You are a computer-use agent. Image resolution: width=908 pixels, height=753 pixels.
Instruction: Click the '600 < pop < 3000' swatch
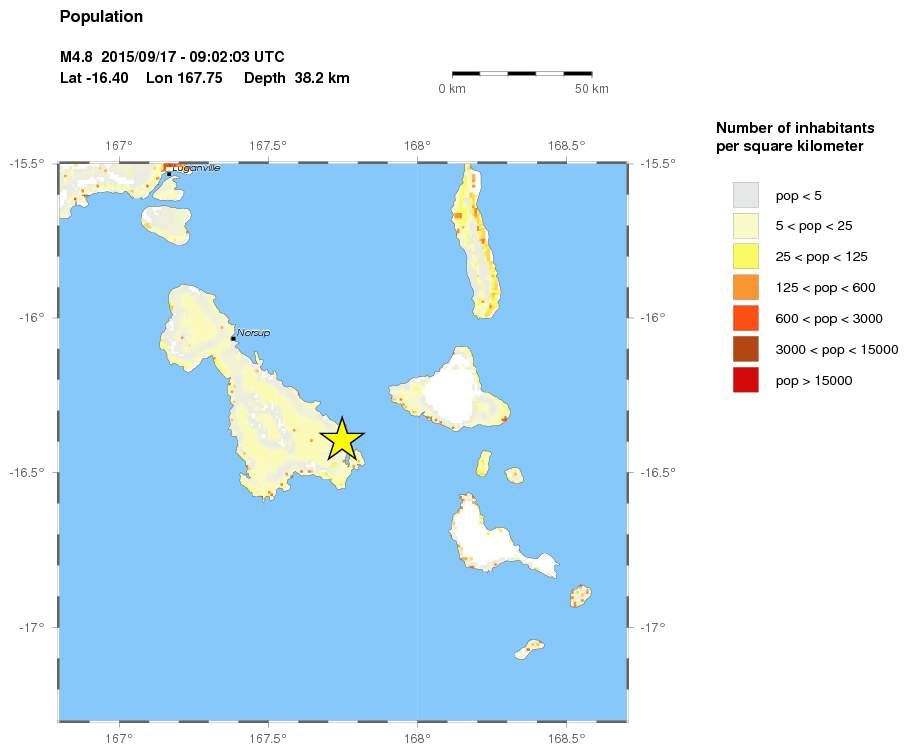(746, 318)
